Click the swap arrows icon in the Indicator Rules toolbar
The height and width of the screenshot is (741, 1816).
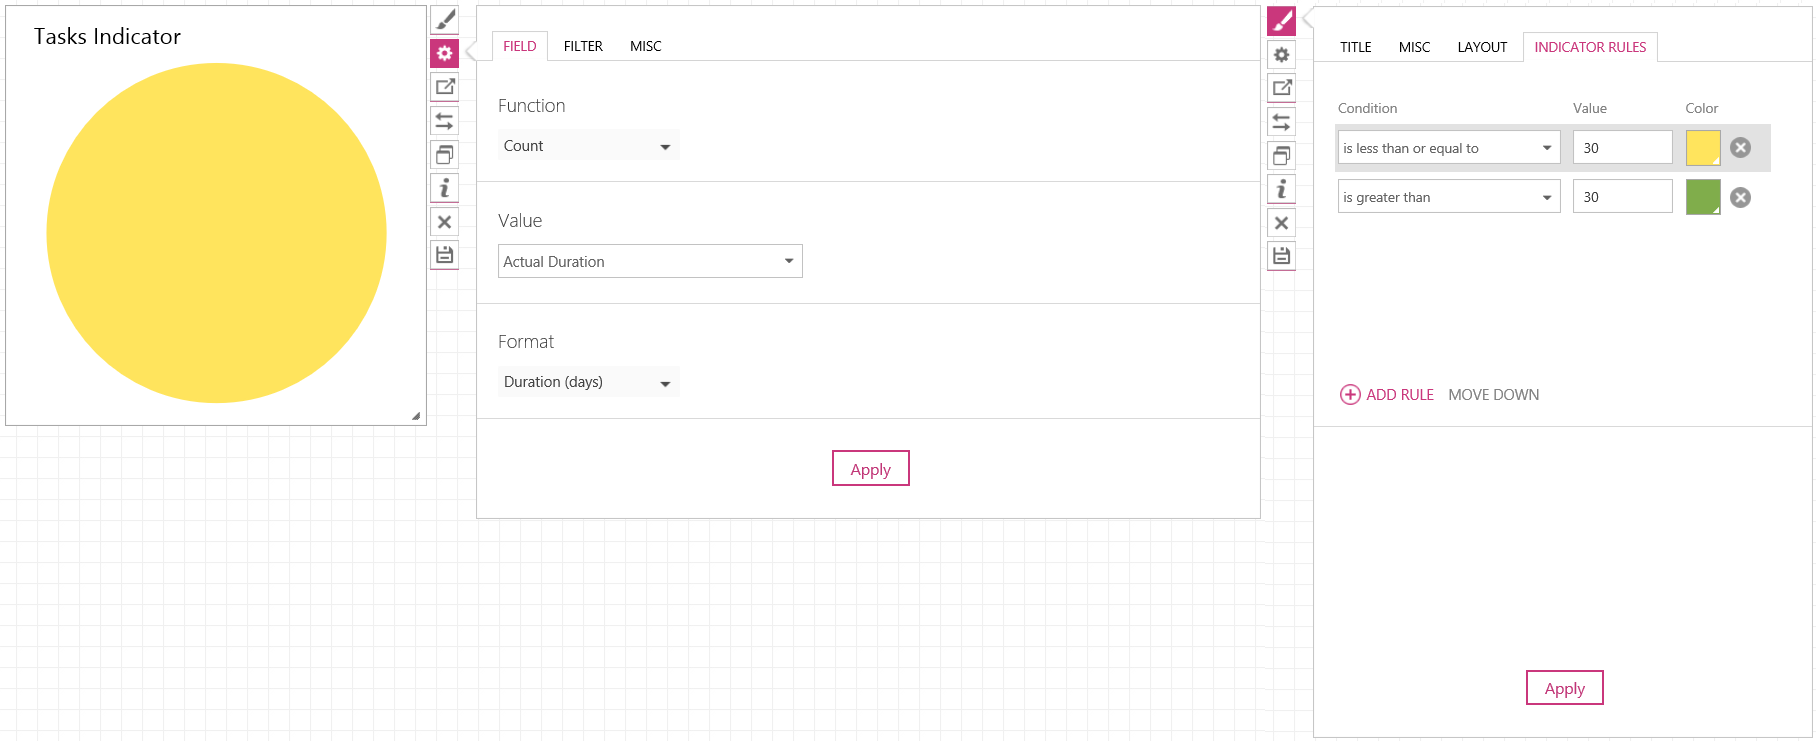tap(1282, 122)
